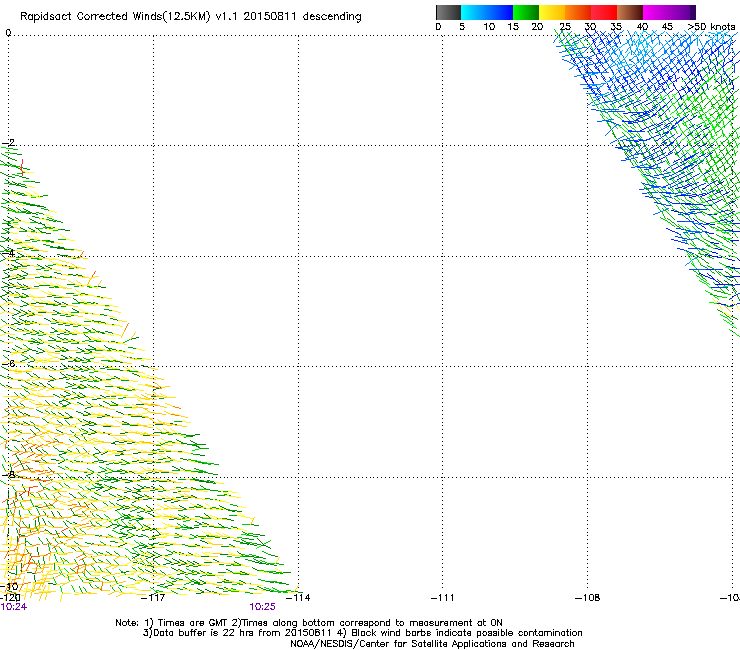The width and height of the screenshot is (740, 650).
Task: Click the -111 longitude axis label
Action: point(442,598)
